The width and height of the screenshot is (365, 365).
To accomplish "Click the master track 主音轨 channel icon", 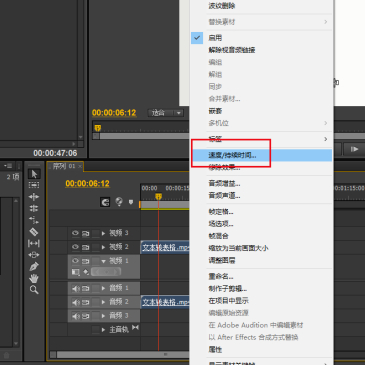I will coord(135,328).
